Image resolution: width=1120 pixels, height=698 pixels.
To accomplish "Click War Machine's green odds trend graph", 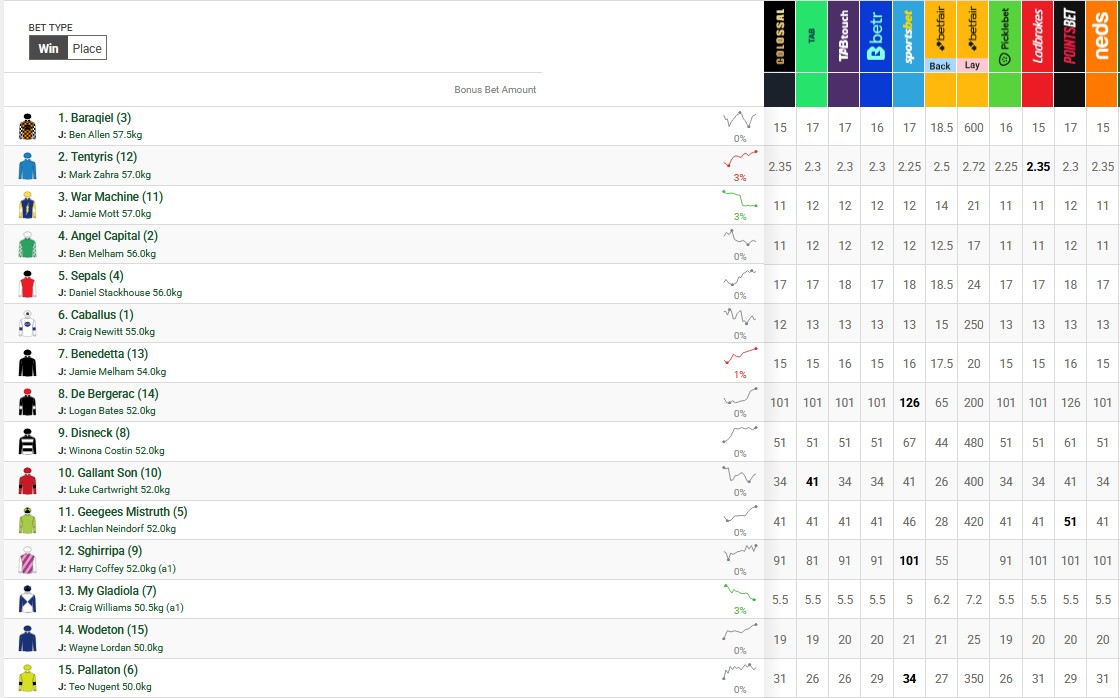I will tap(740, 199).
